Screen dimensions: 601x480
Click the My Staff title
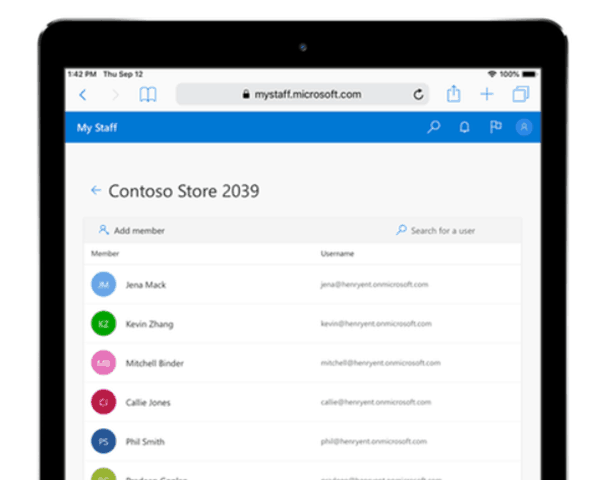coord(97,128)
